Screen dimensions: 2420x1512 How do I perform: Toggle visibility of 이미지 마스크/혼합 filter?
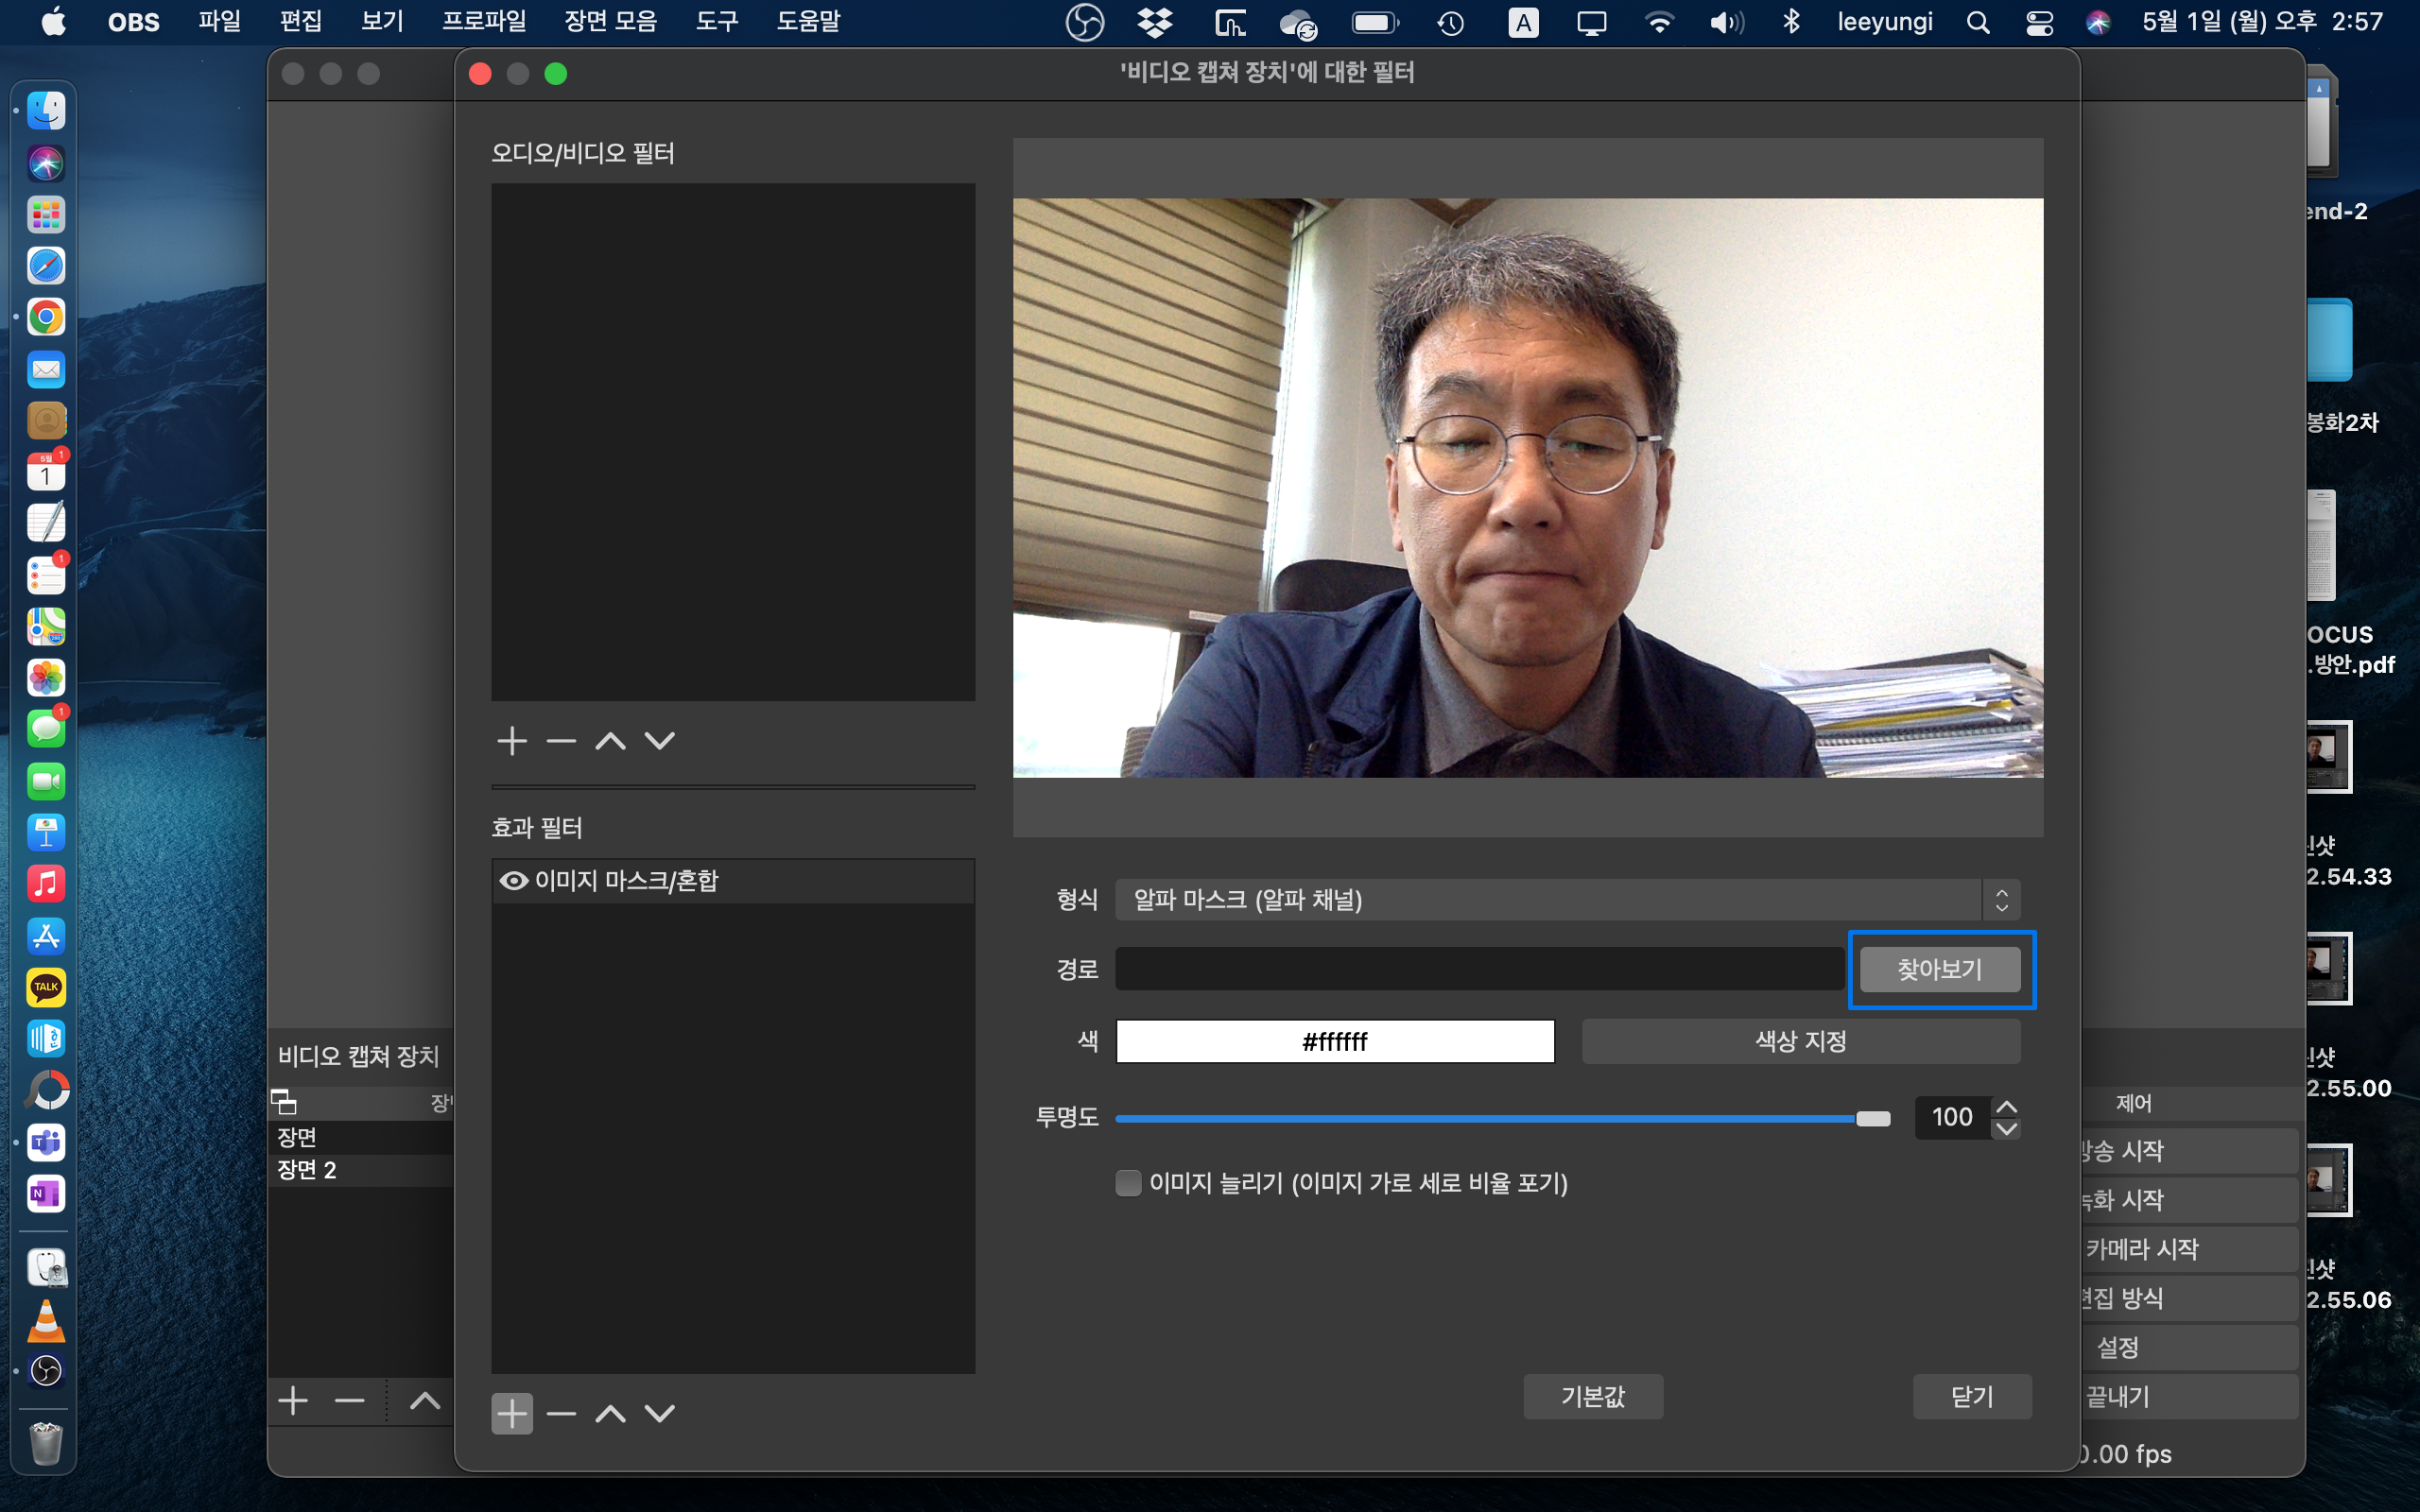[513, 881]
